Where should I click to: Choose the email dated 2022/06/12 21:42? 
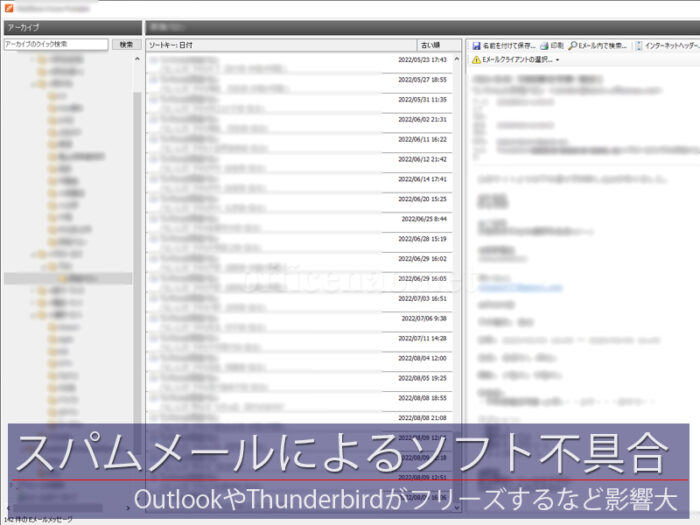coord(299,163)
